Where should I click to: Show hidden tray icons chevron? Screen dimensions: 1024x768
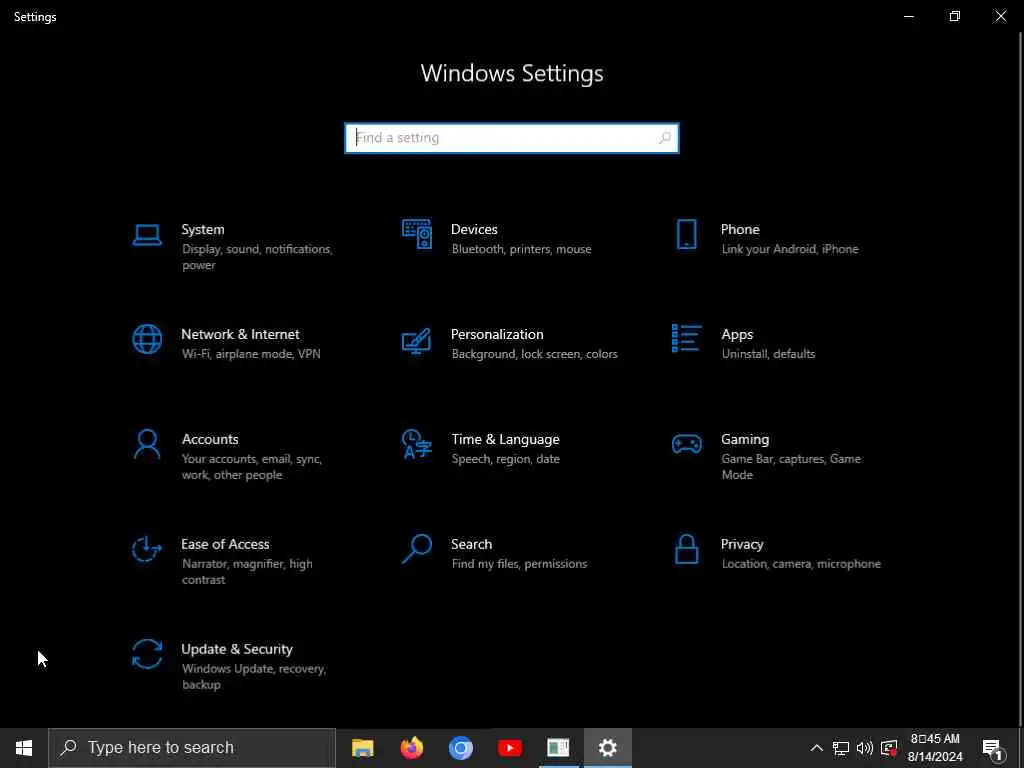pos(816,748)
